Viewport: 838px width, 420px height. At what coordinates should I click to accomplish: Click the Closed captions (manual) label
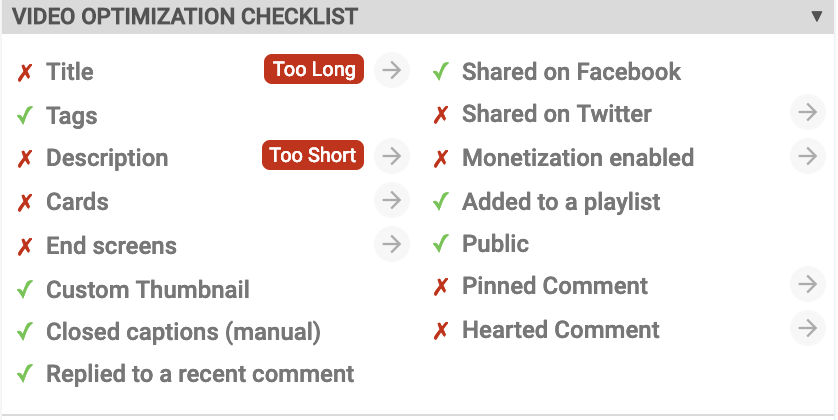pyautogui.click(x=183, y=332)
